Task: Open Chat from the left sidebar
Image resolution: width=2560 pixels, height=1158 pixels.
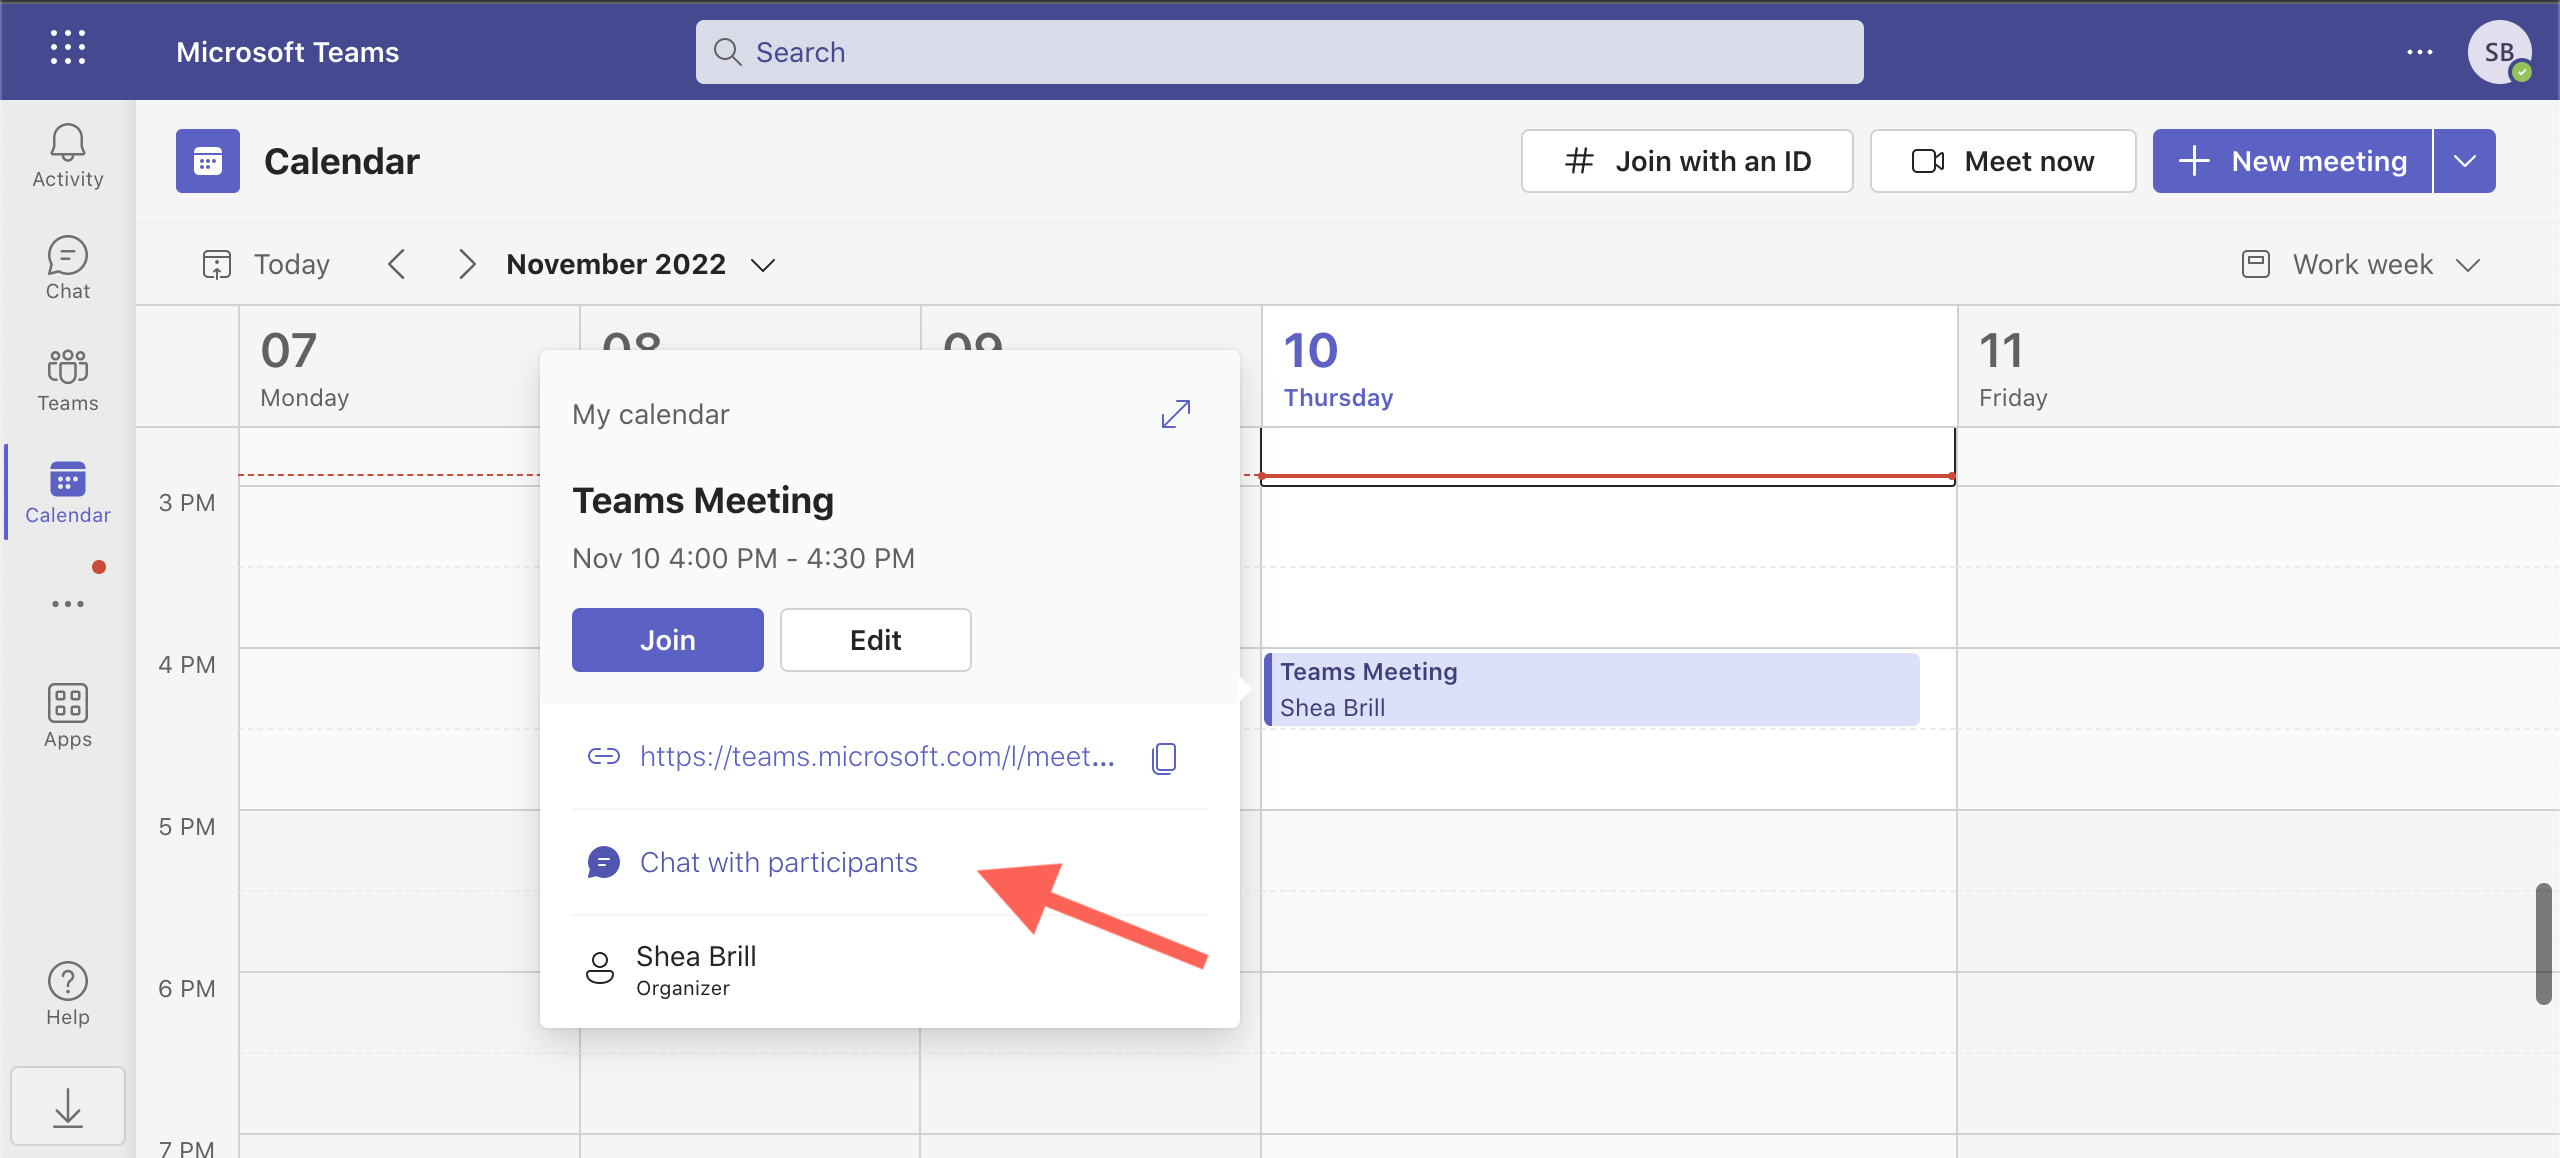Action: (x=68, y=268)
